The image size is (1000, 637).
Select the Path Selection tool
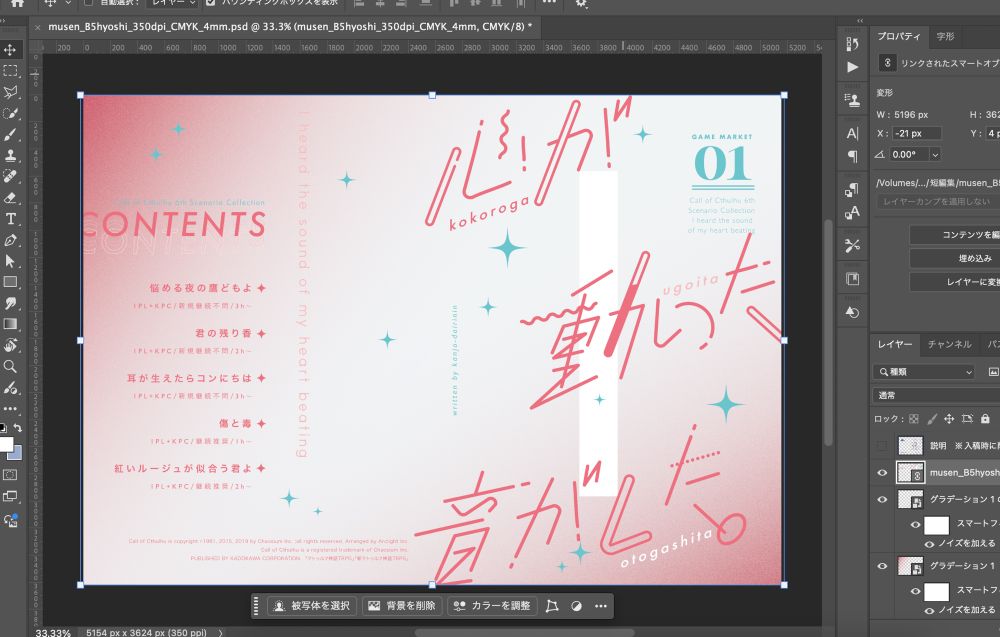point(10,261)
